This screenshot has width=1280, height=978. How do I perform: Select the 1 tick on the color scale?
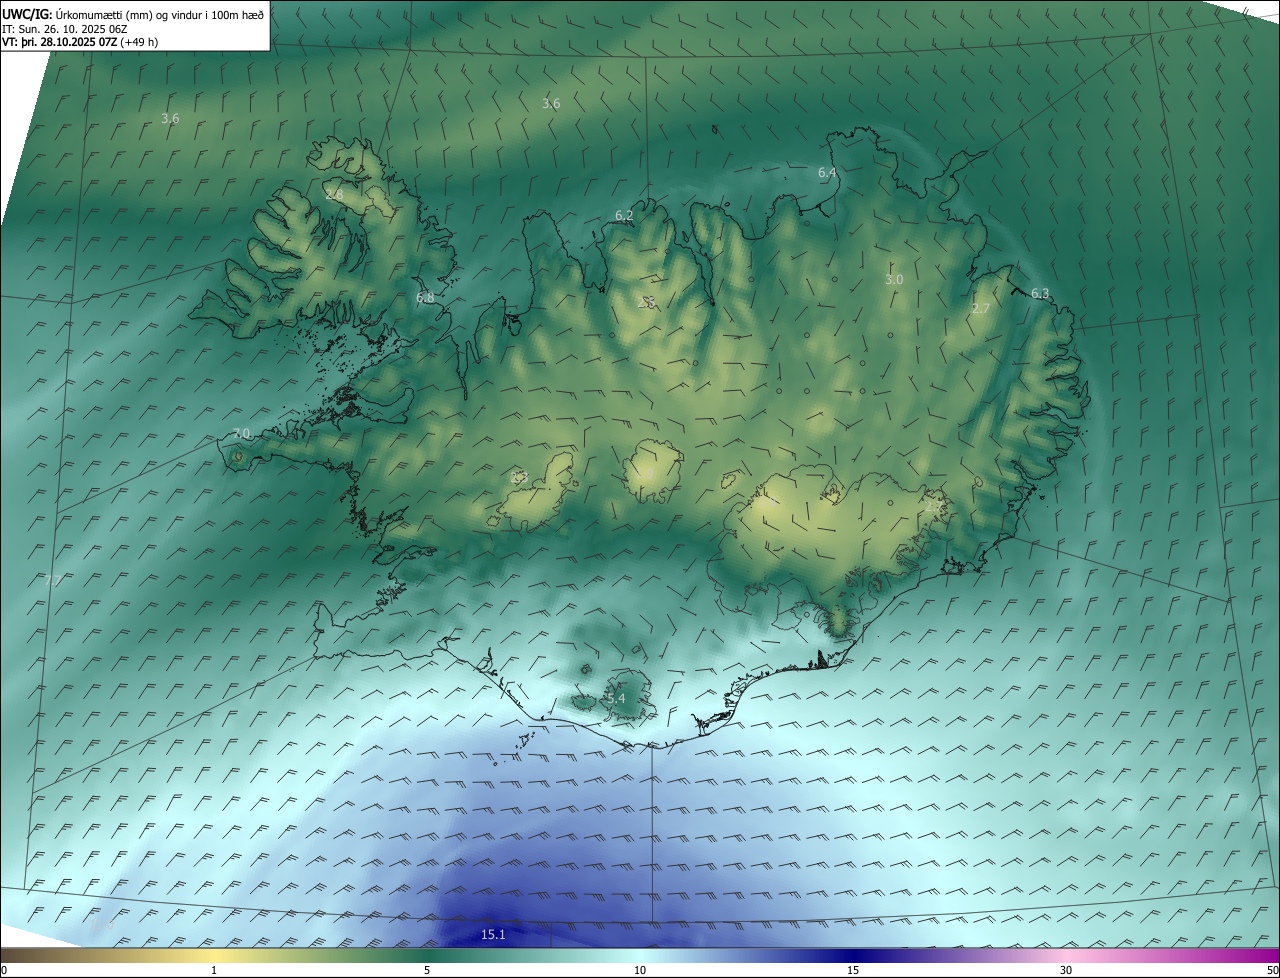pyautogui.click(x=214, y=970)
